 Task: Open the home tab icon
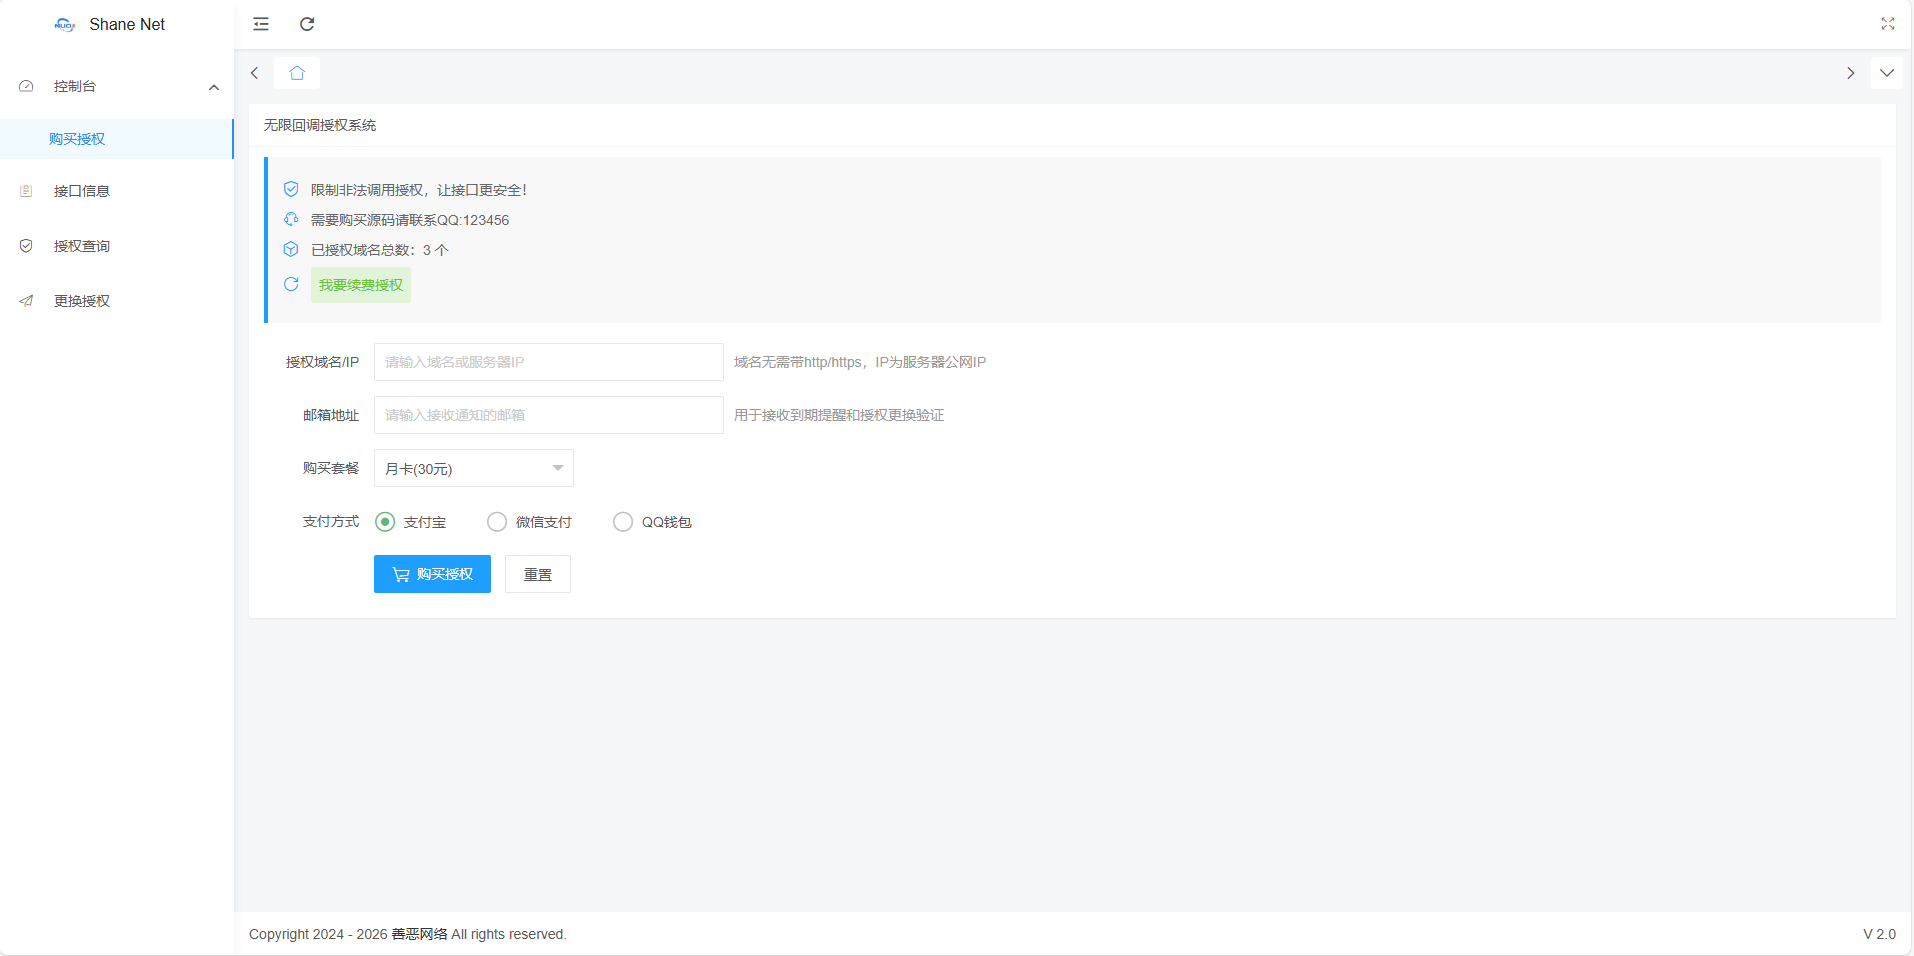coord(297,73)
